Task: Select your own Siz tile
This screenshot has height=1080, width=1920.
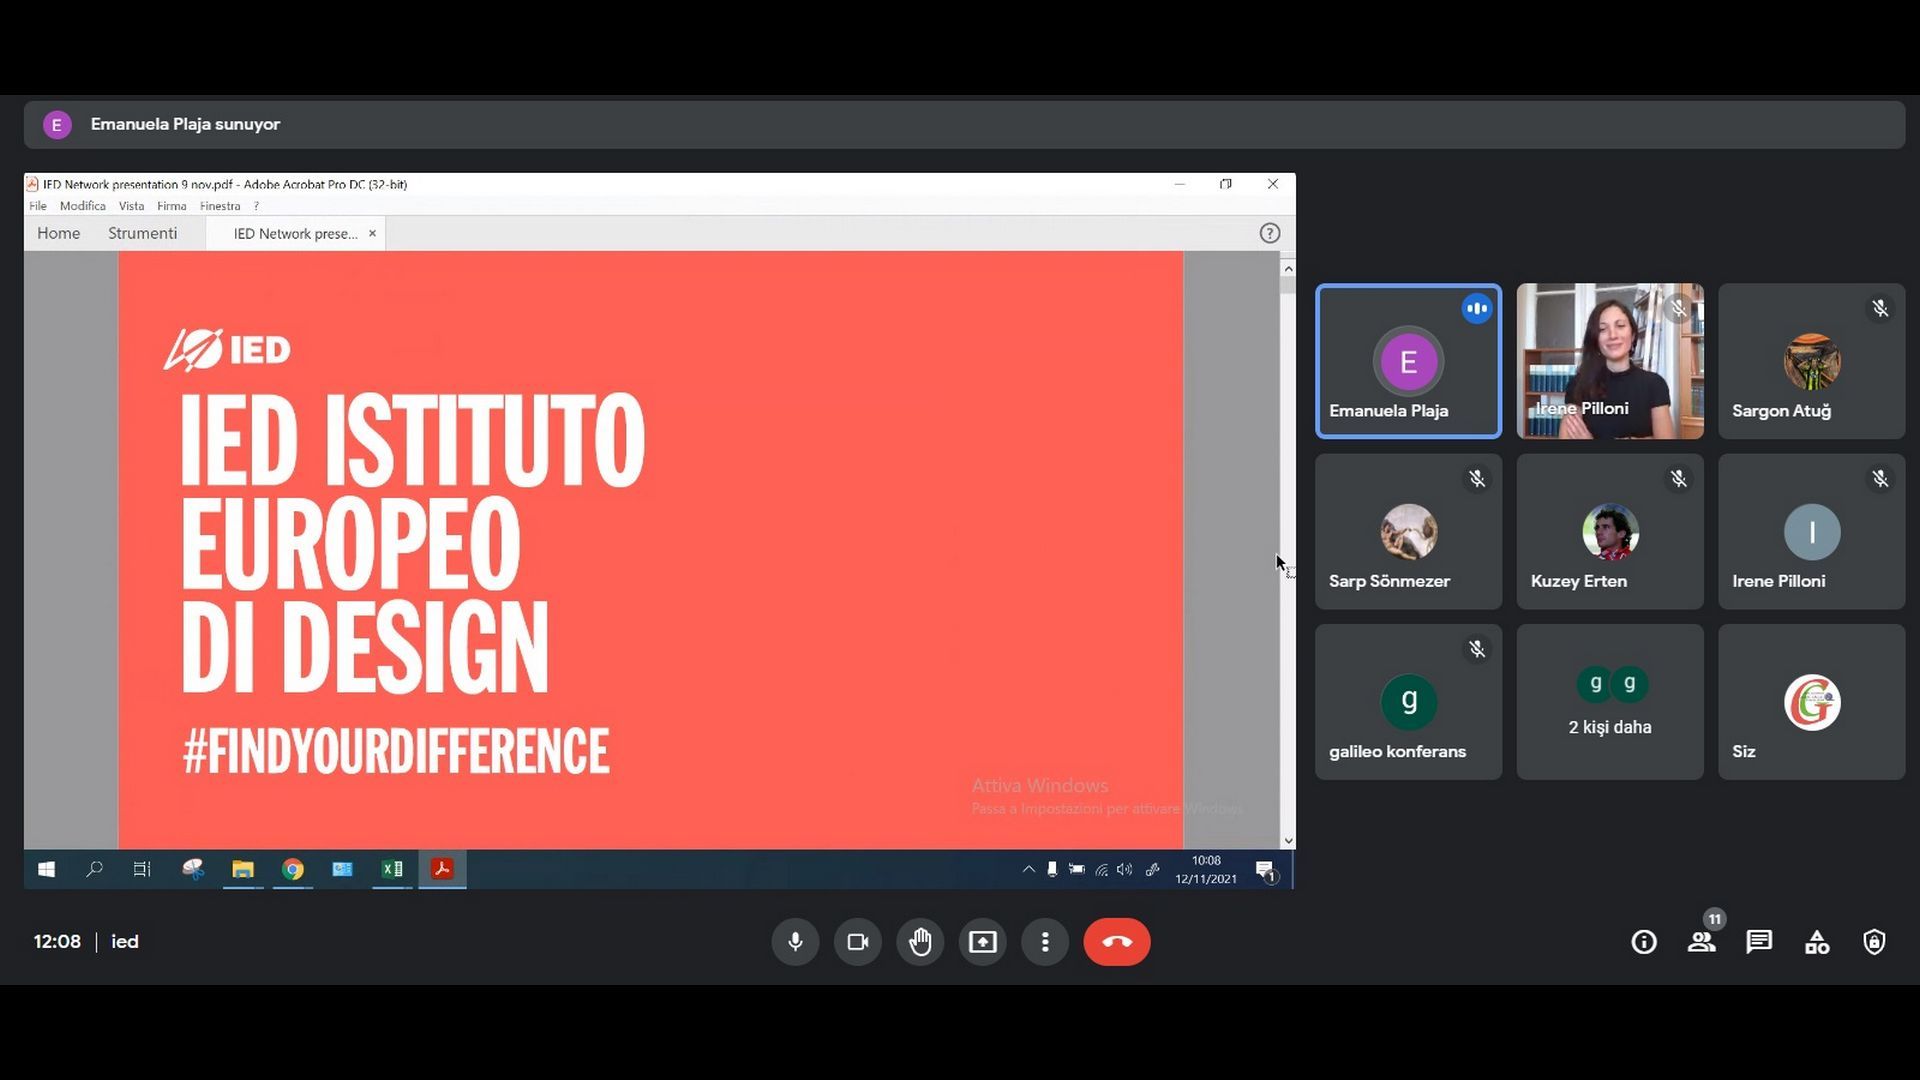Action: (1812, 702)
